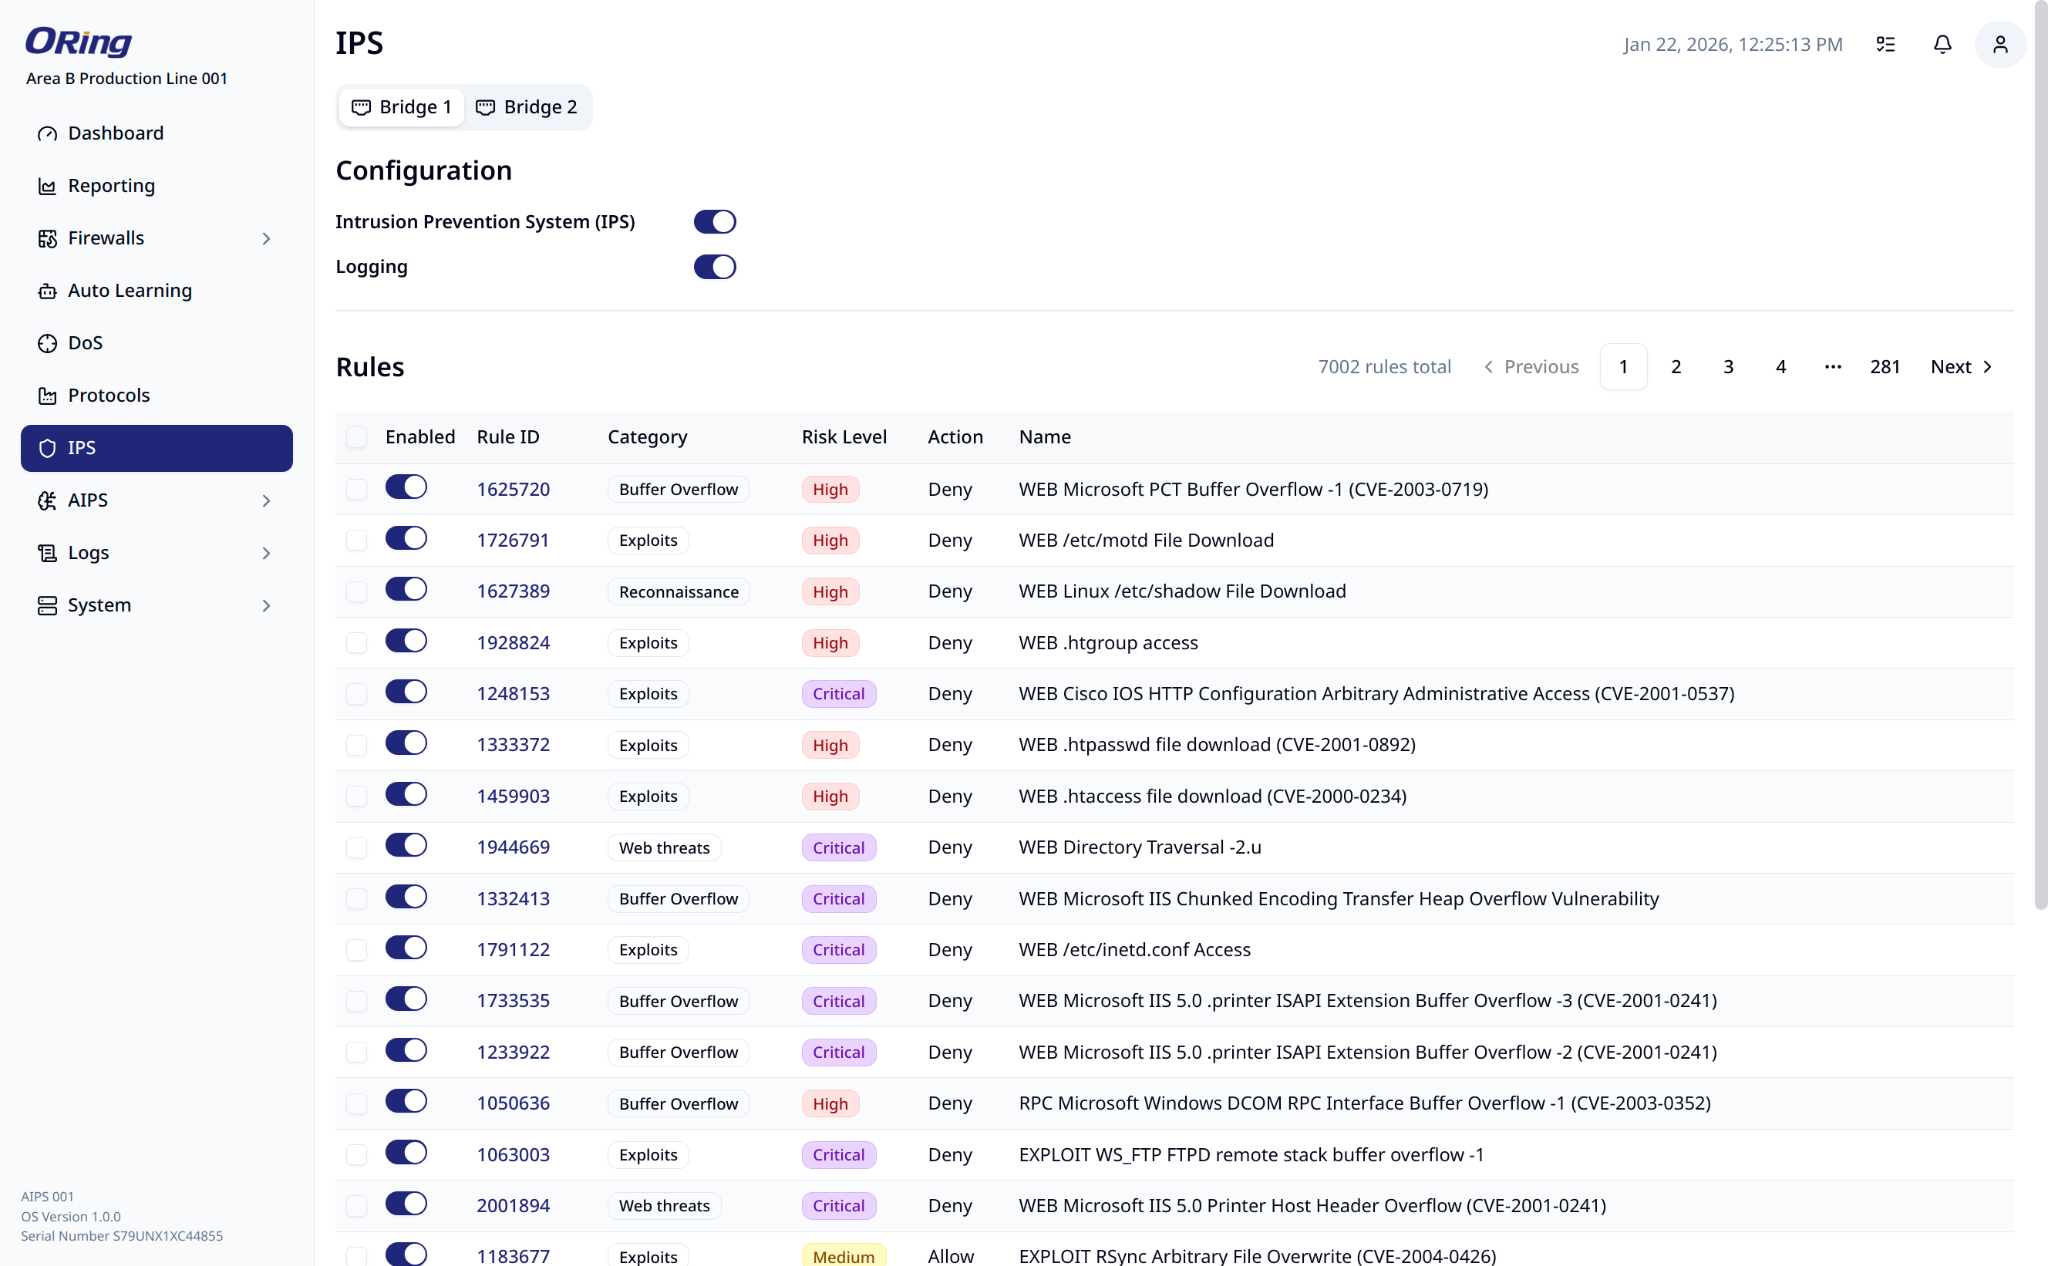The image size is (2048, 1266).
Task: Disable the Logging switch
Action: [x=715, y=267]
